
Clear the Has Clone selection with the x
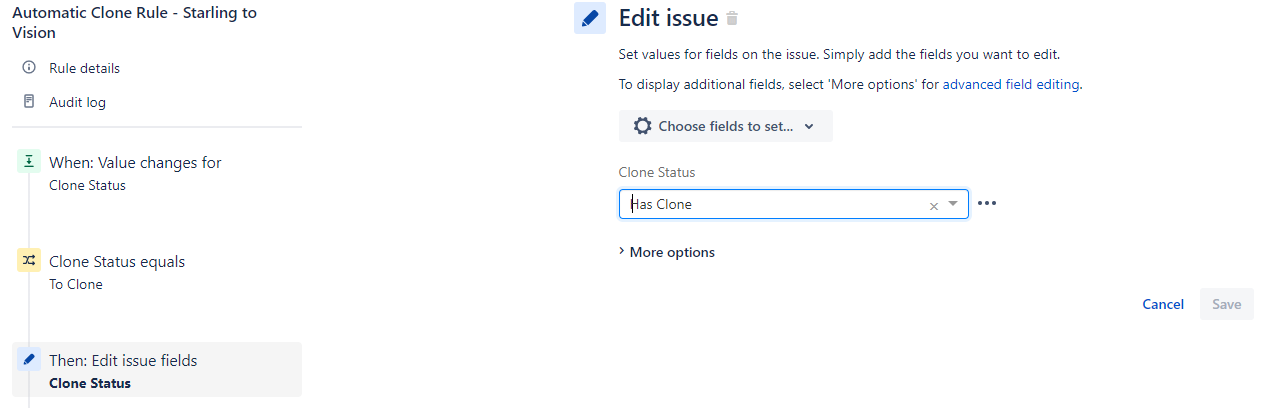(x=934, y=206)
